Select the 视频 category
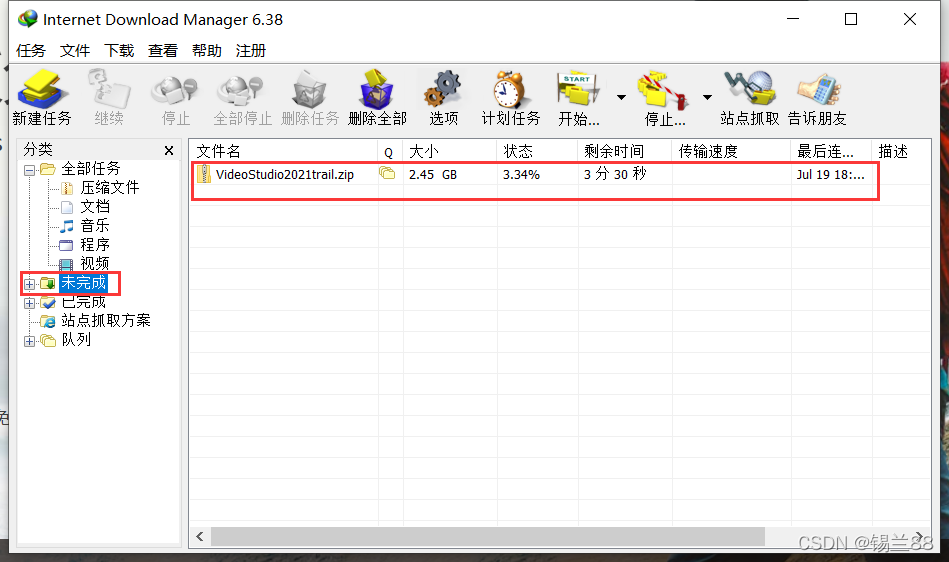The width and height of the screenshot is (949, 562). pyautogui.click(x=95, y=264)
